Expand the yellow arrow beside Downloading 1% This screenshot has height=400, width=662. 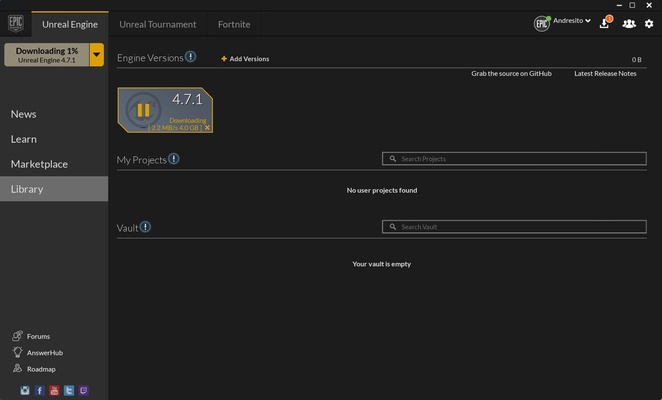(97, 55)
